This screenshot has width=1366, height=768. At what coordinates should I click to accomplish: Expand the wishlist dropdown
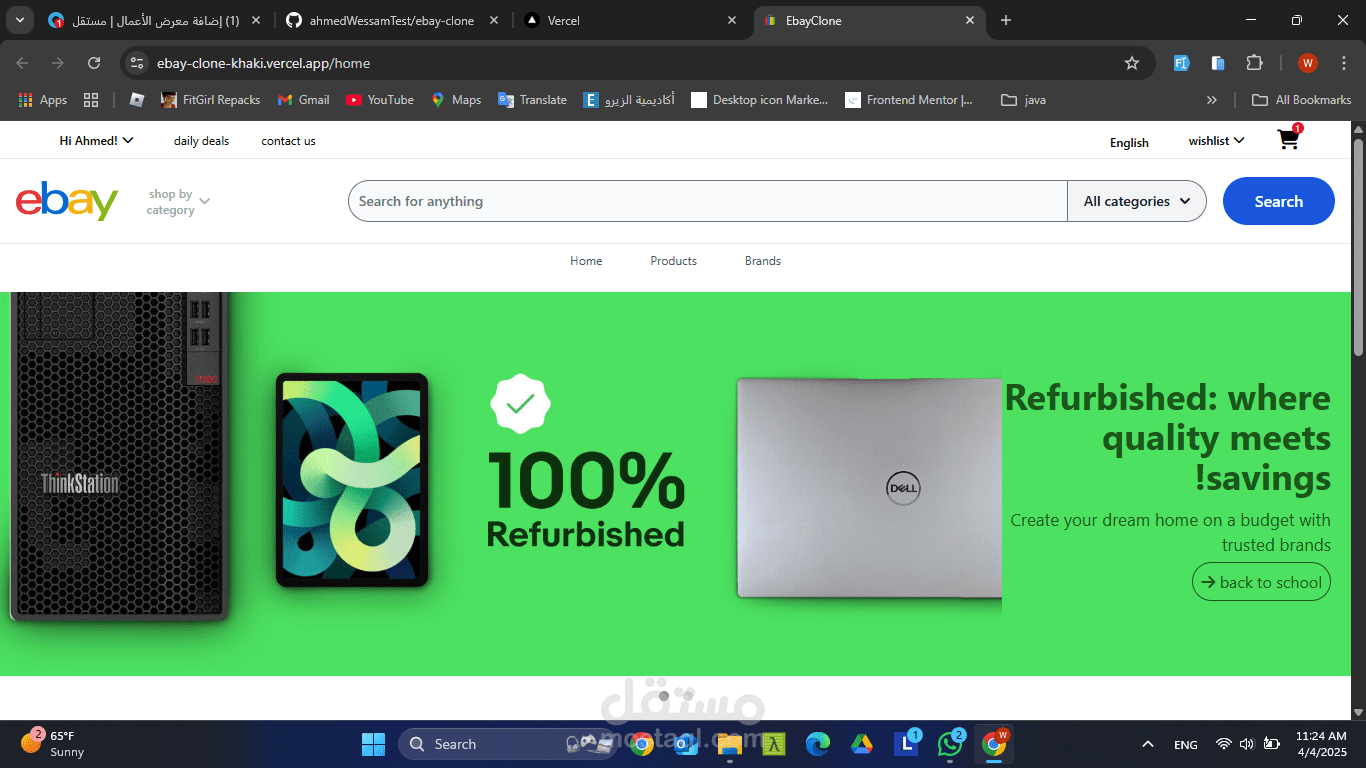(1216, 141)
